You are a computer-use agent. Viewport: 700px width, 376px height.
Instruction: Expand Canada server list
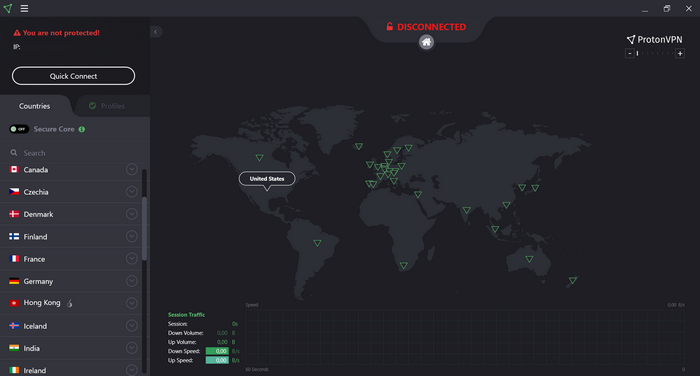point(131,169)
